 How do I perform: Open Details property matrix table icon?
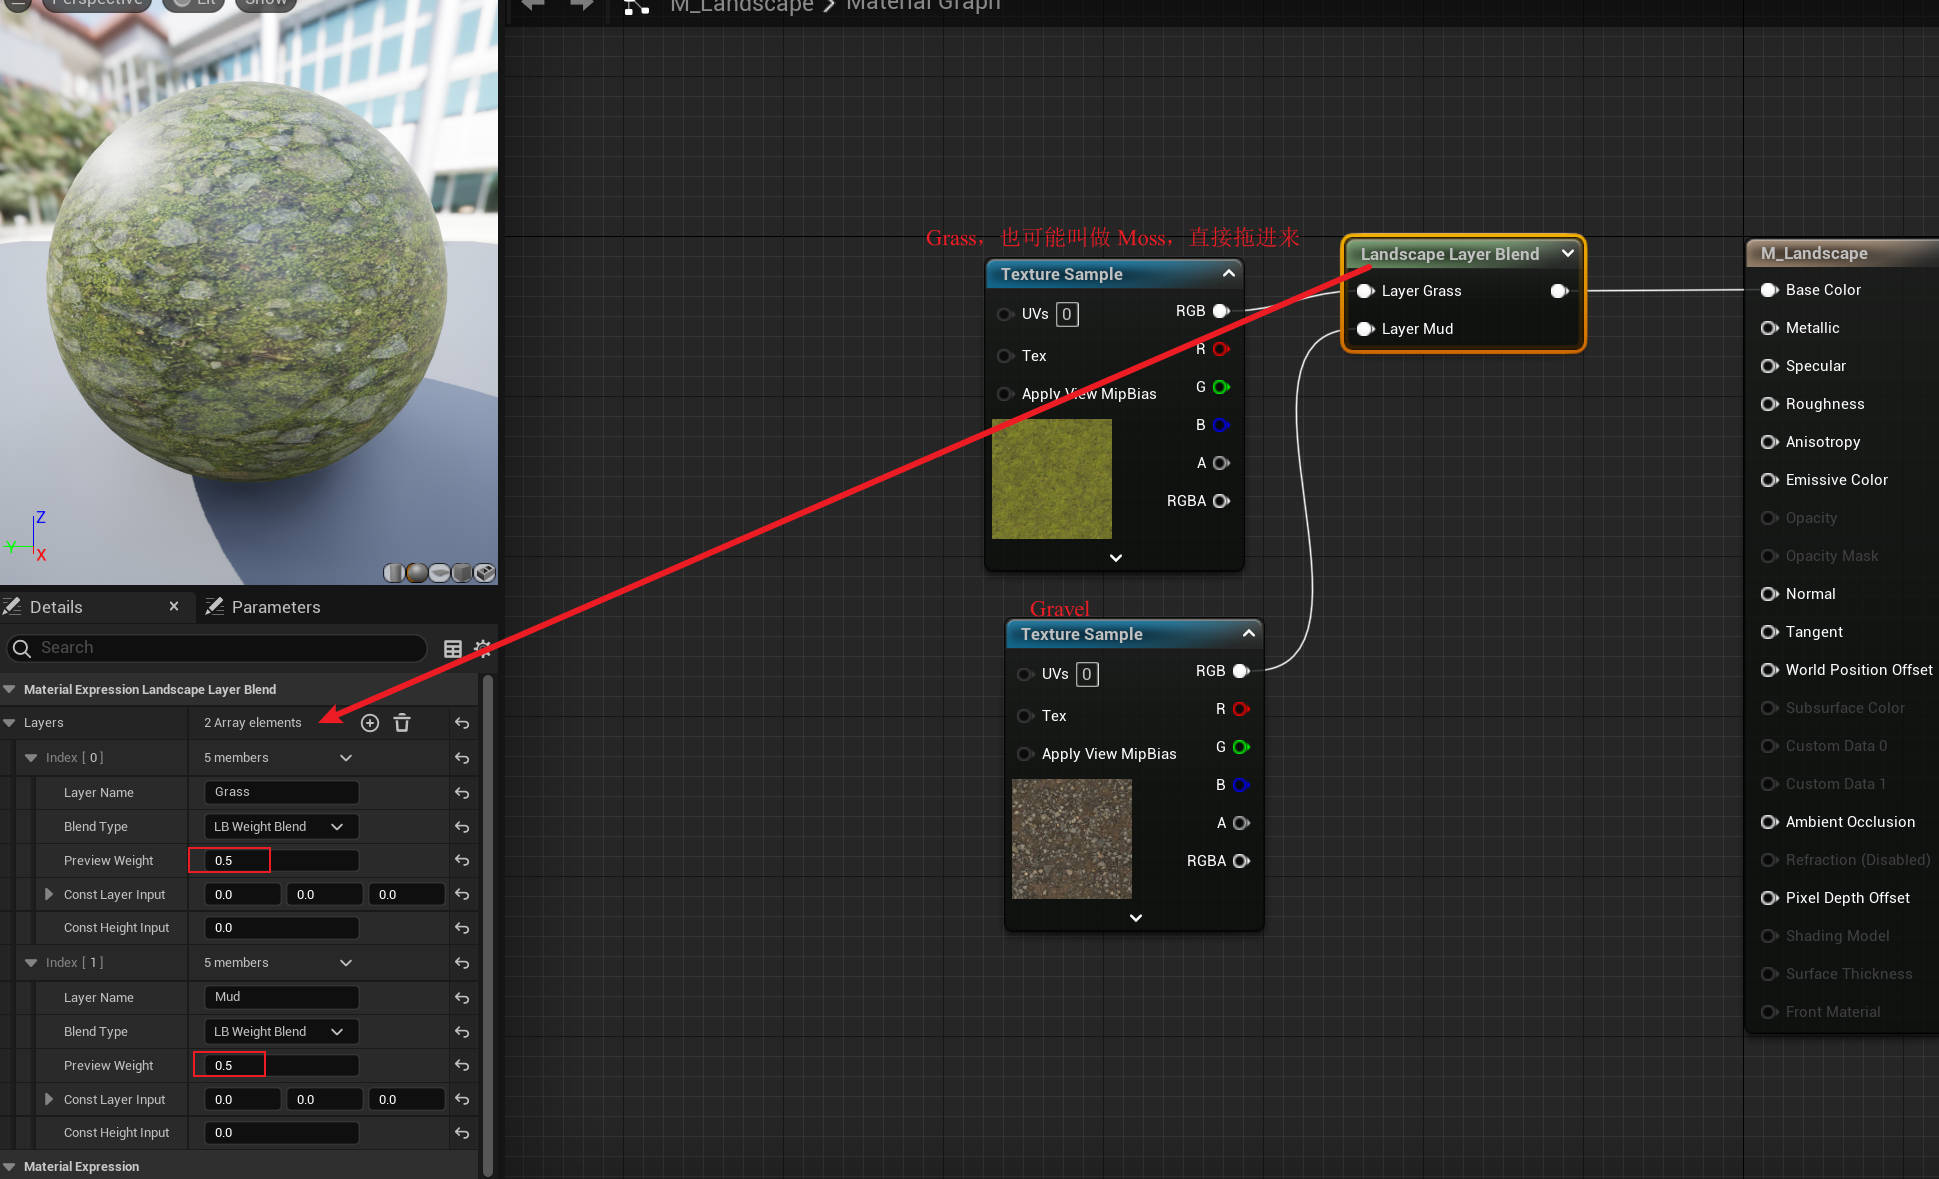click(453, 648)
